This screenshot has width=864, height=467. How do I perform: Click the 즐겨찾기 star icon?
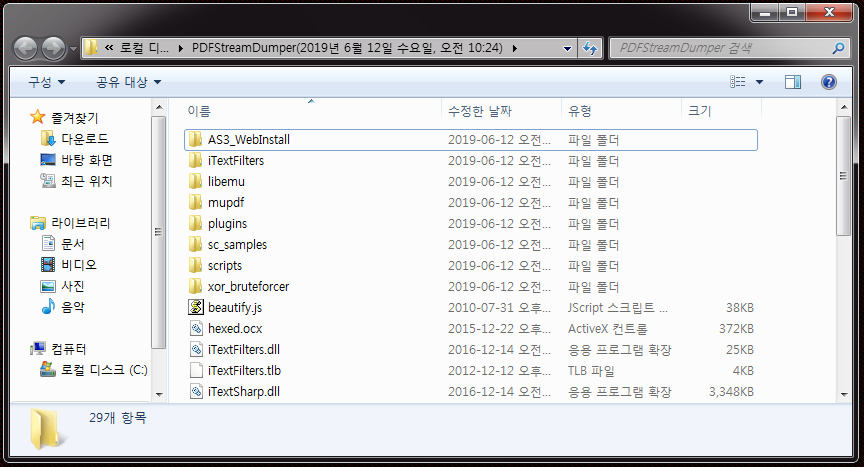coord(37,117)
